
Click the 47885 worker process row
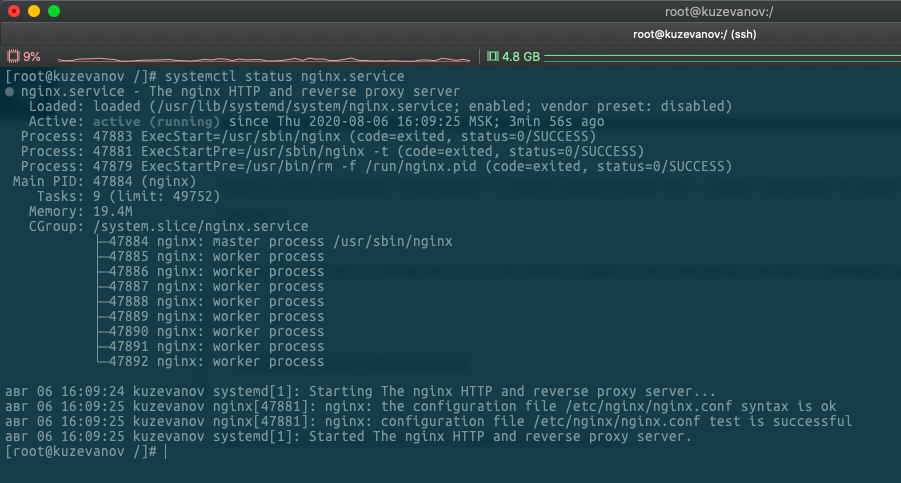210,257
